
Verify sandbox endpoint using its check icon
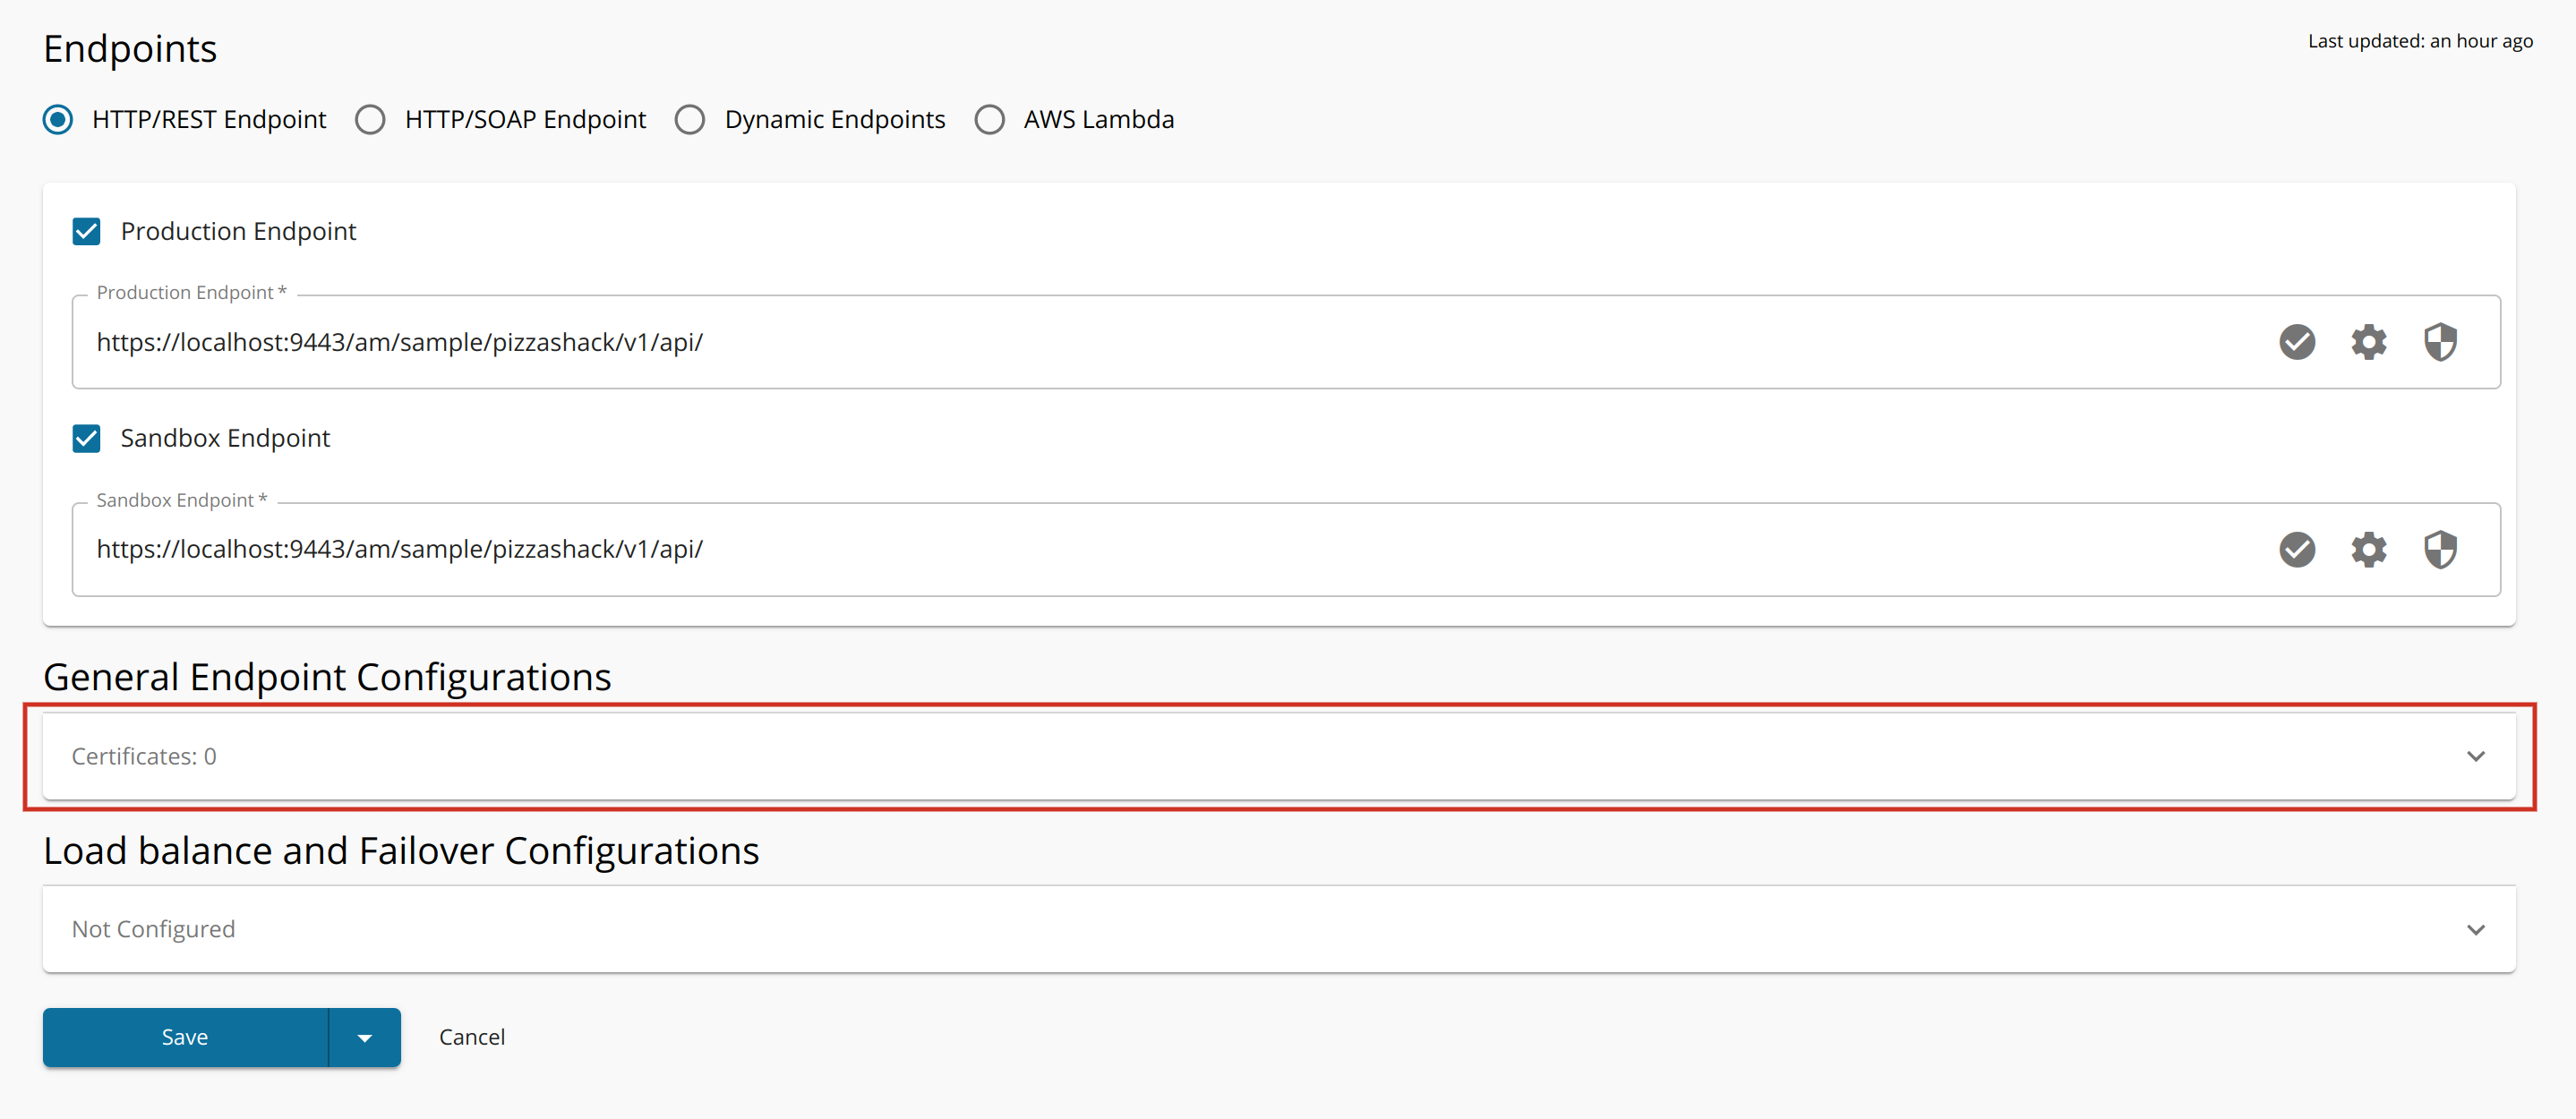(x=2297, y=549)
